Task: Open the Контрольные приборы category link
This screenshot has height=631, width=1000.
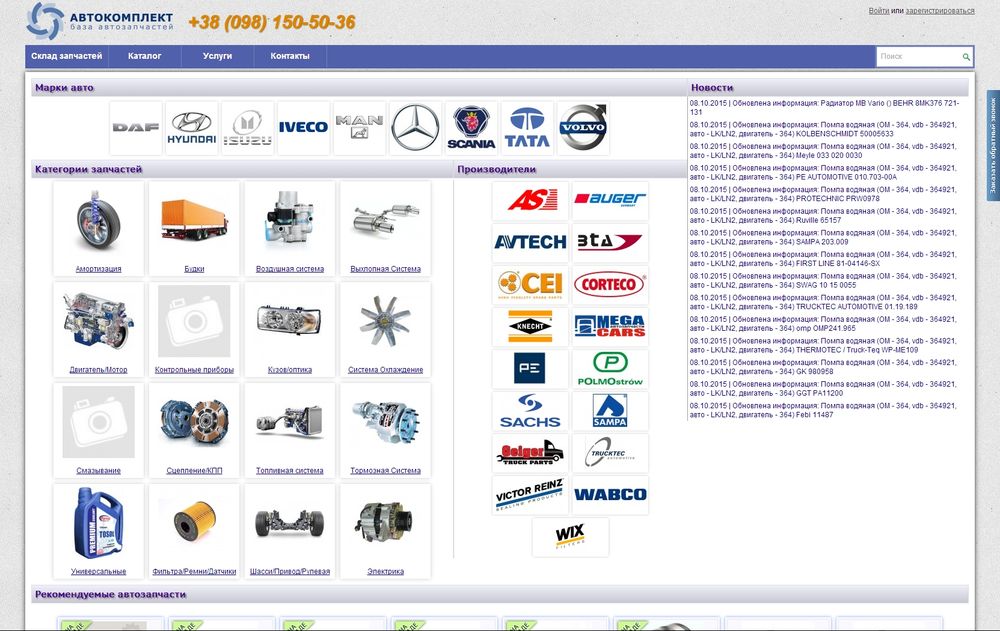Action: [x=194, y=370]
